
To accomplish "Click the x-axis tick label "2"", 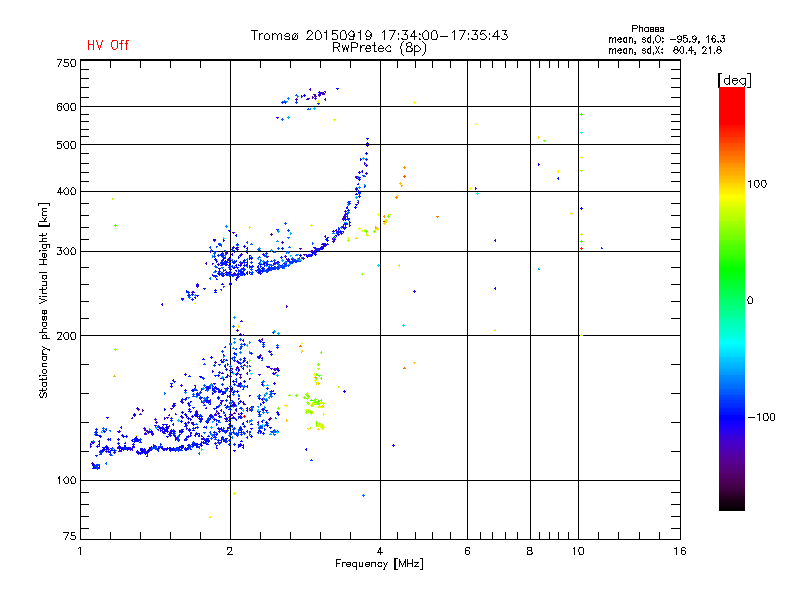I will pyautogui.click(x=230, y=551).
